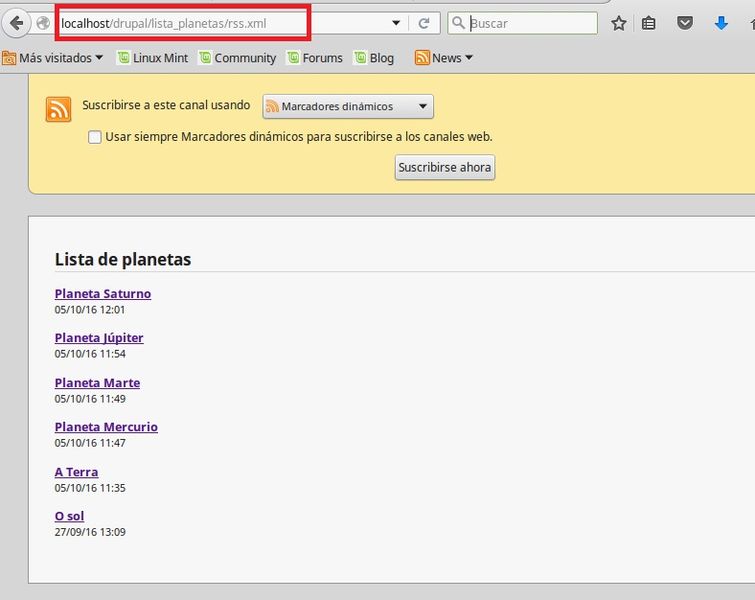Check Usar siempre Marcadores dinámicos checkbox
The height and width of the screenshot is (600, 755).
[95, 137]
